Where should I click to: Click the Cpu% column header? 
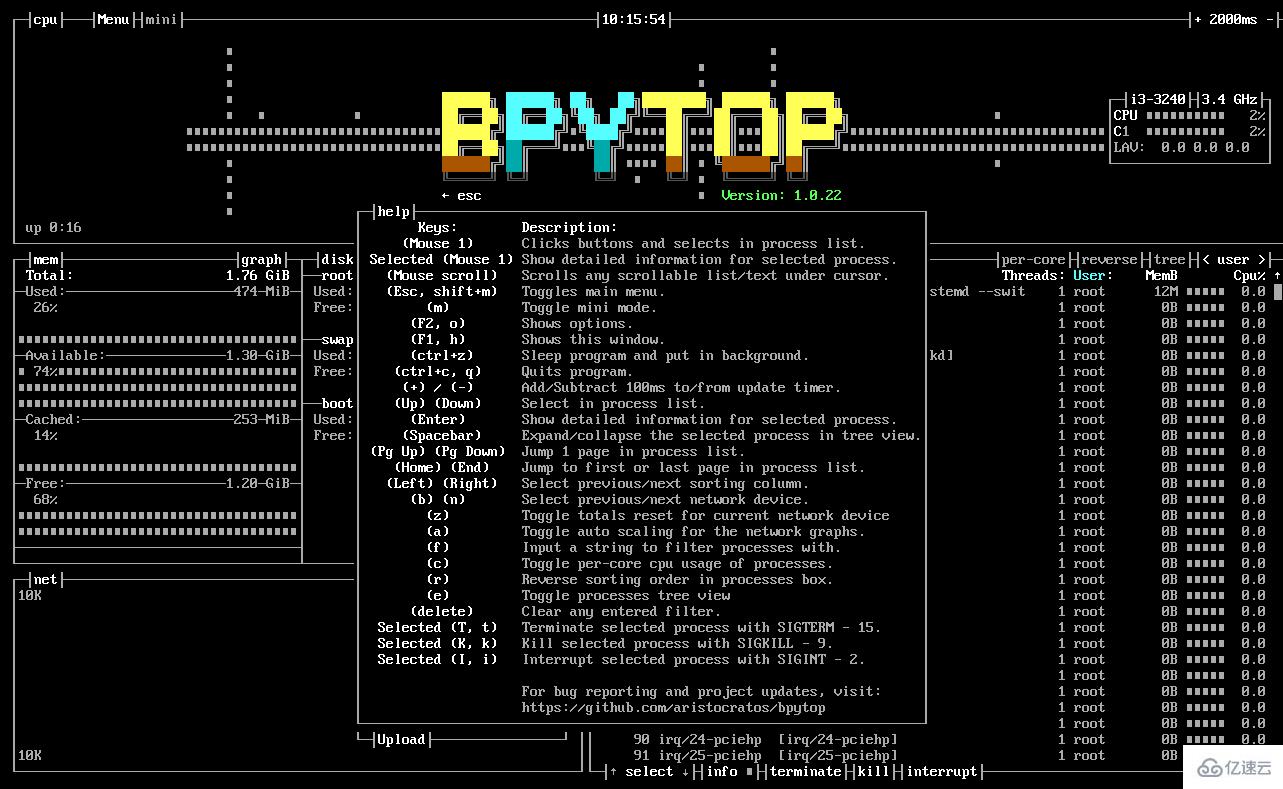click(x=1249, y=275)
